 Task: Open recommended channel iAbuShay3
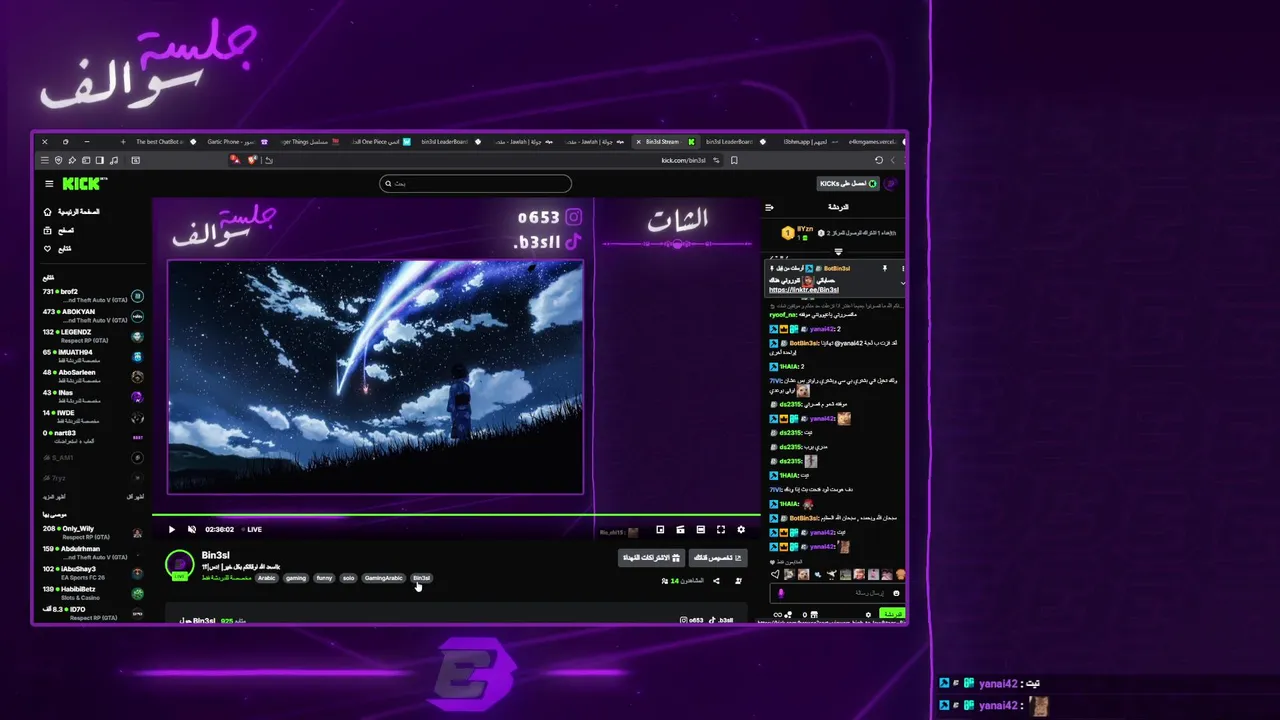click(93, 572)
